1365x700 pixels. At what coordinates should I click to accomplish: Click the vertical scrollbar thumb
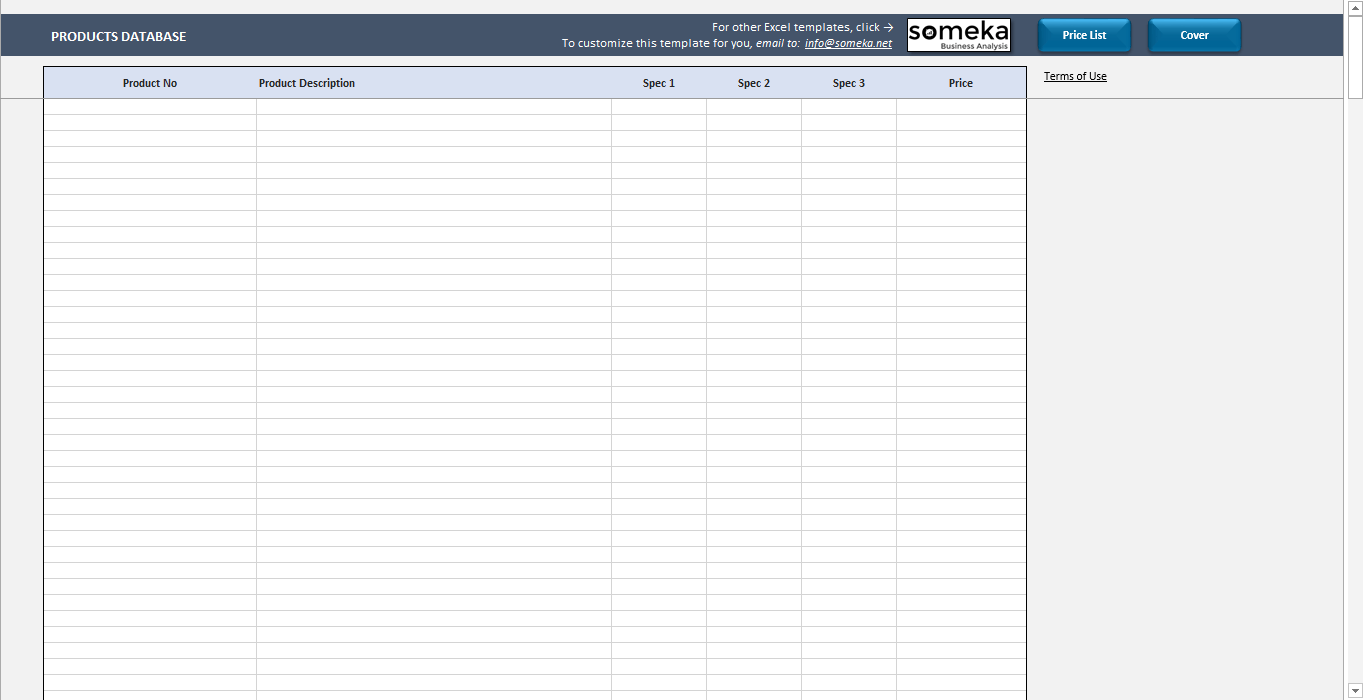(1355, 56)
